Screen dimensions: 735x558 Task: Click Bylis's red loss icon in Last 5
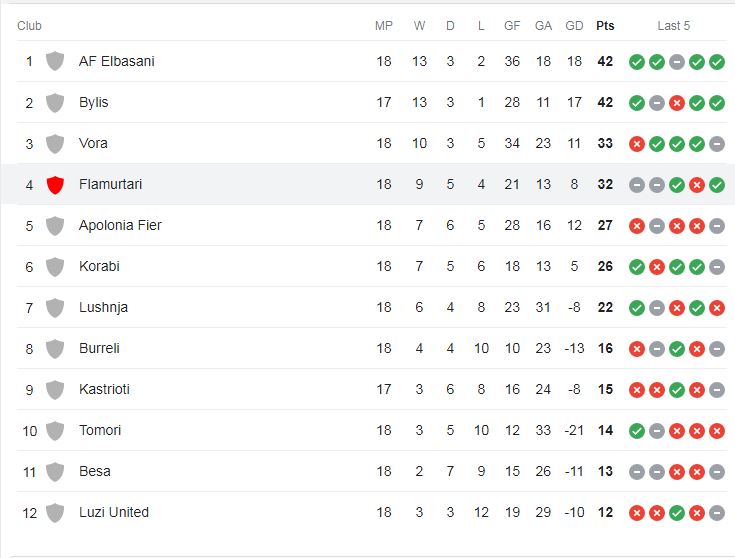pos(676,103)
